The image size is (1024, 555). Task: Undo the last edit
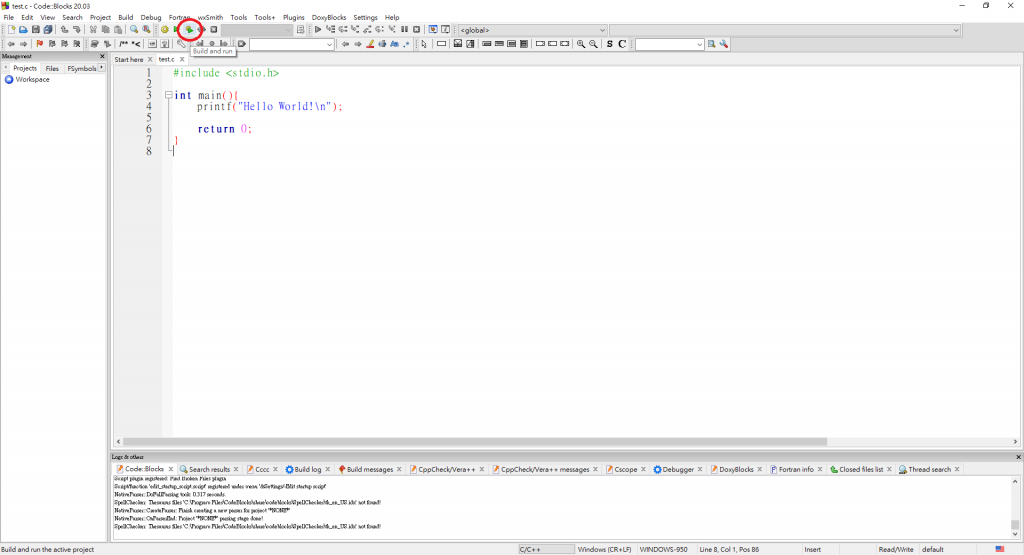[64, 30]
